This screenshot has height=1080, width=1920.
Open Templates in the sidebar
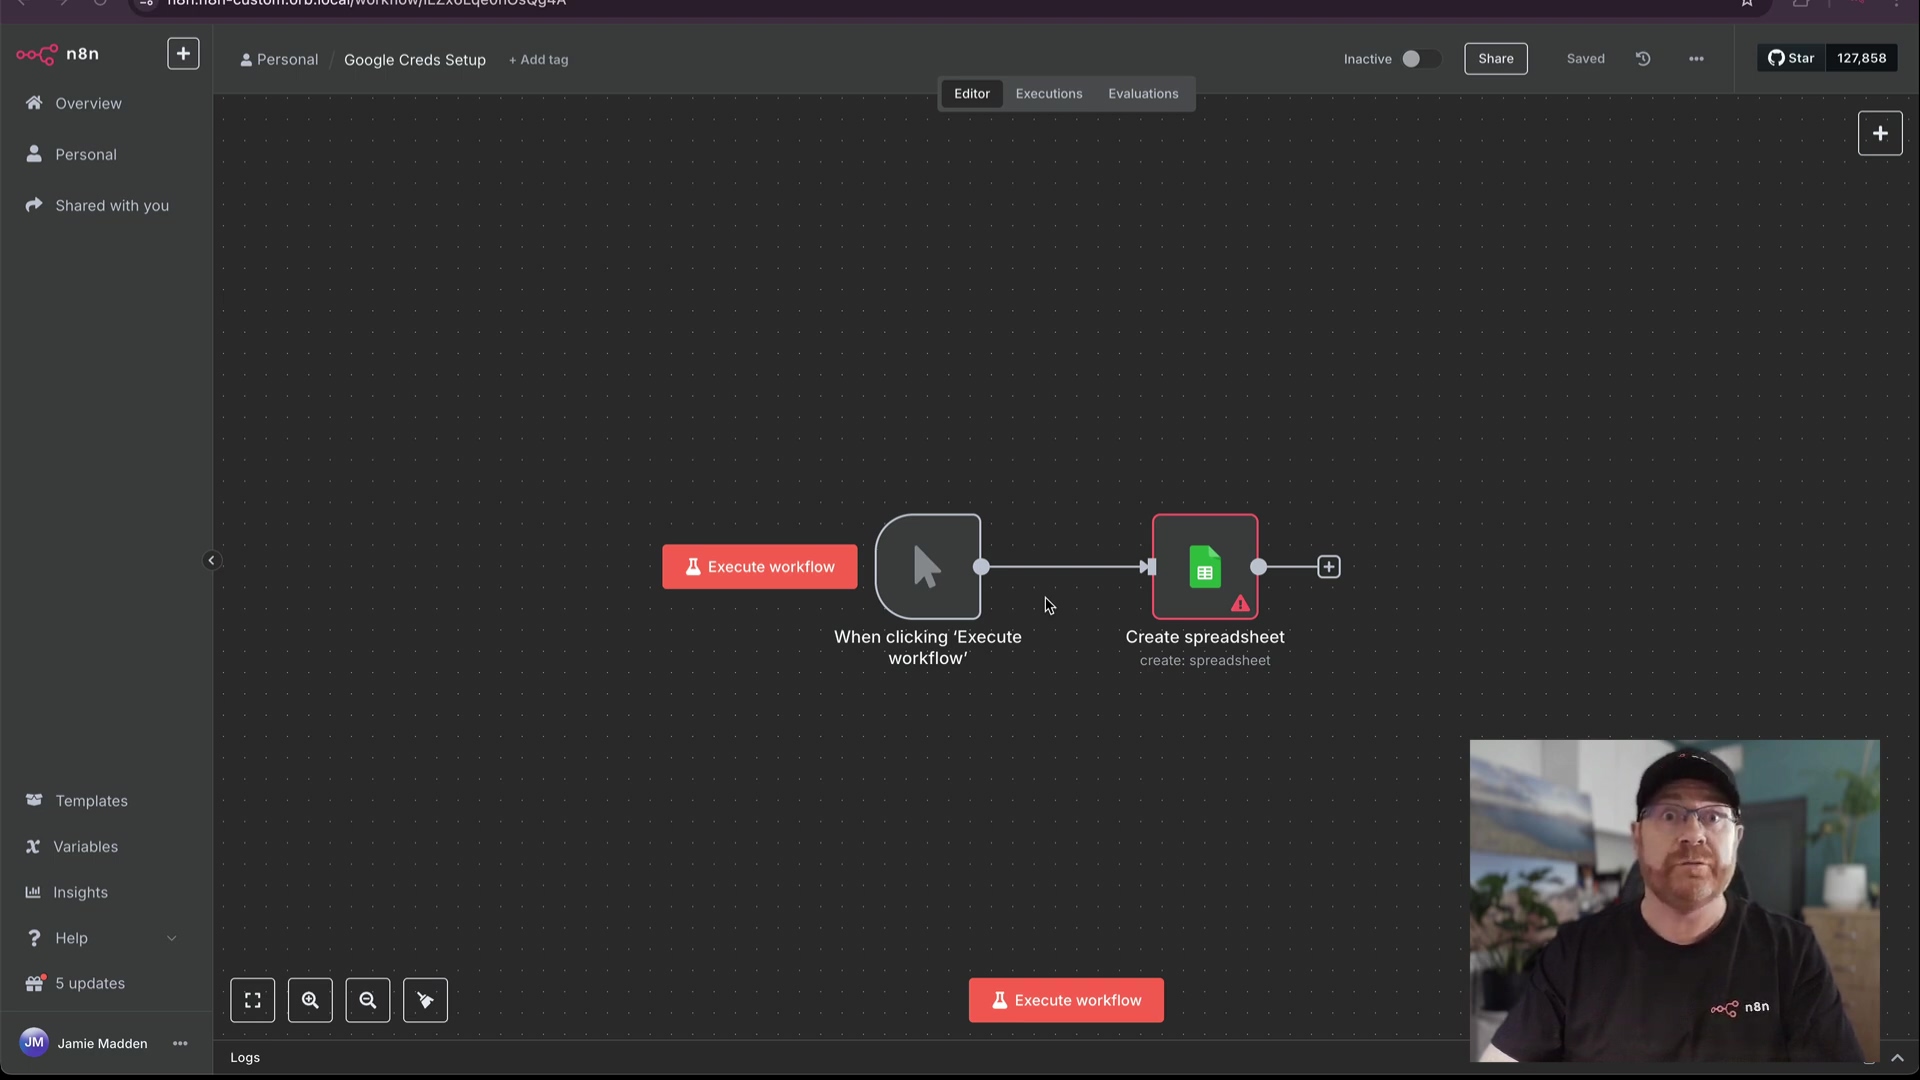click(x=91, y=801)
